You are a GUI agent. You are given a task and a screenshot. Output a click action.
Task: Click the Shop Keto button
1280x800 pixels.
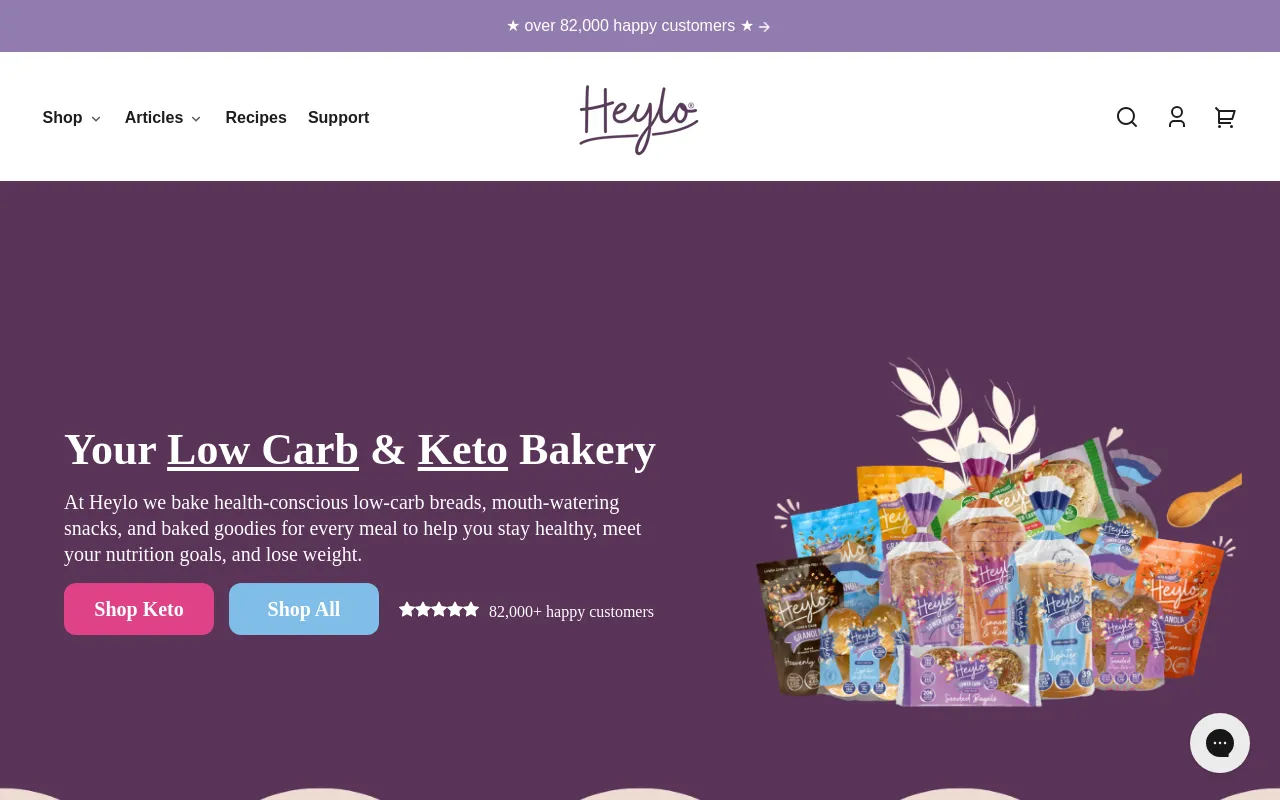click(x=139, y=609)
